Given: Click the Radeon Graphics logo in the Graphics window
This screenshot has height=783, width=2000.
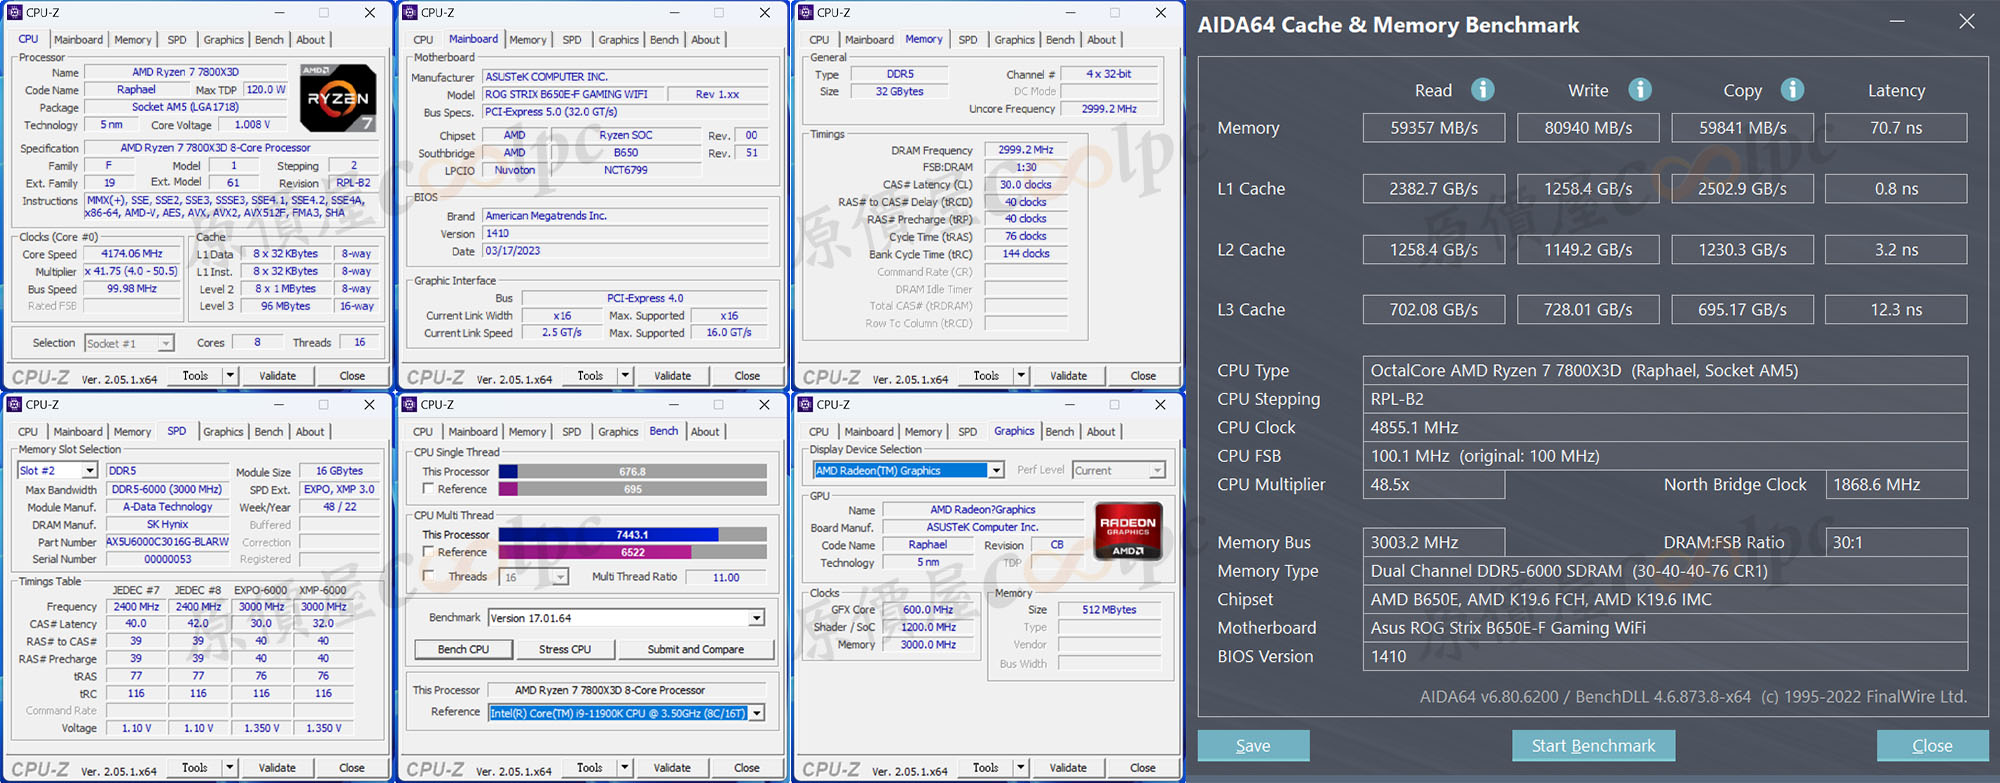Looking at the screenshot, I should click(1128, 530).
